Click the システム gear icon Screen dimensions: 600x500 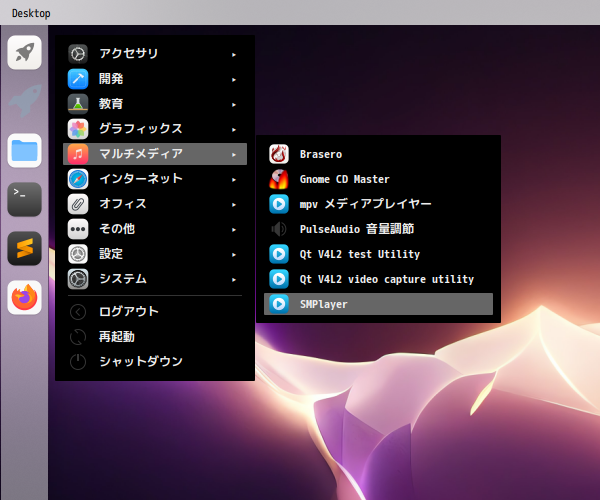pyautogui.click(x=78, y=279)
